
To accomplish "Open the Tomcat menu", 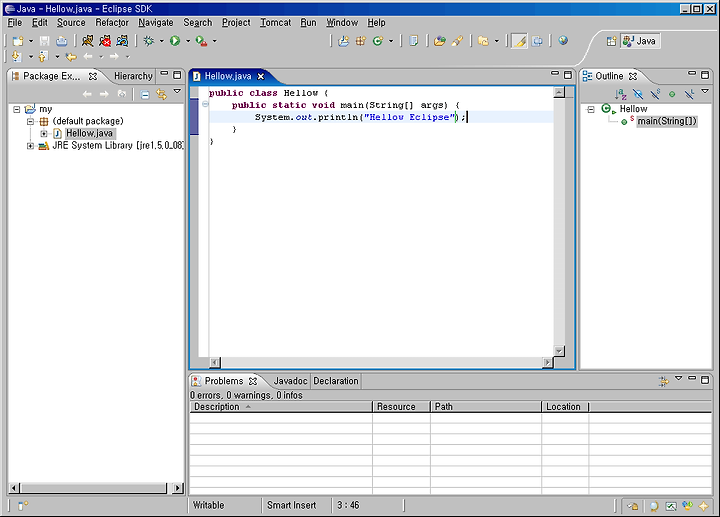I will [276, 22].
